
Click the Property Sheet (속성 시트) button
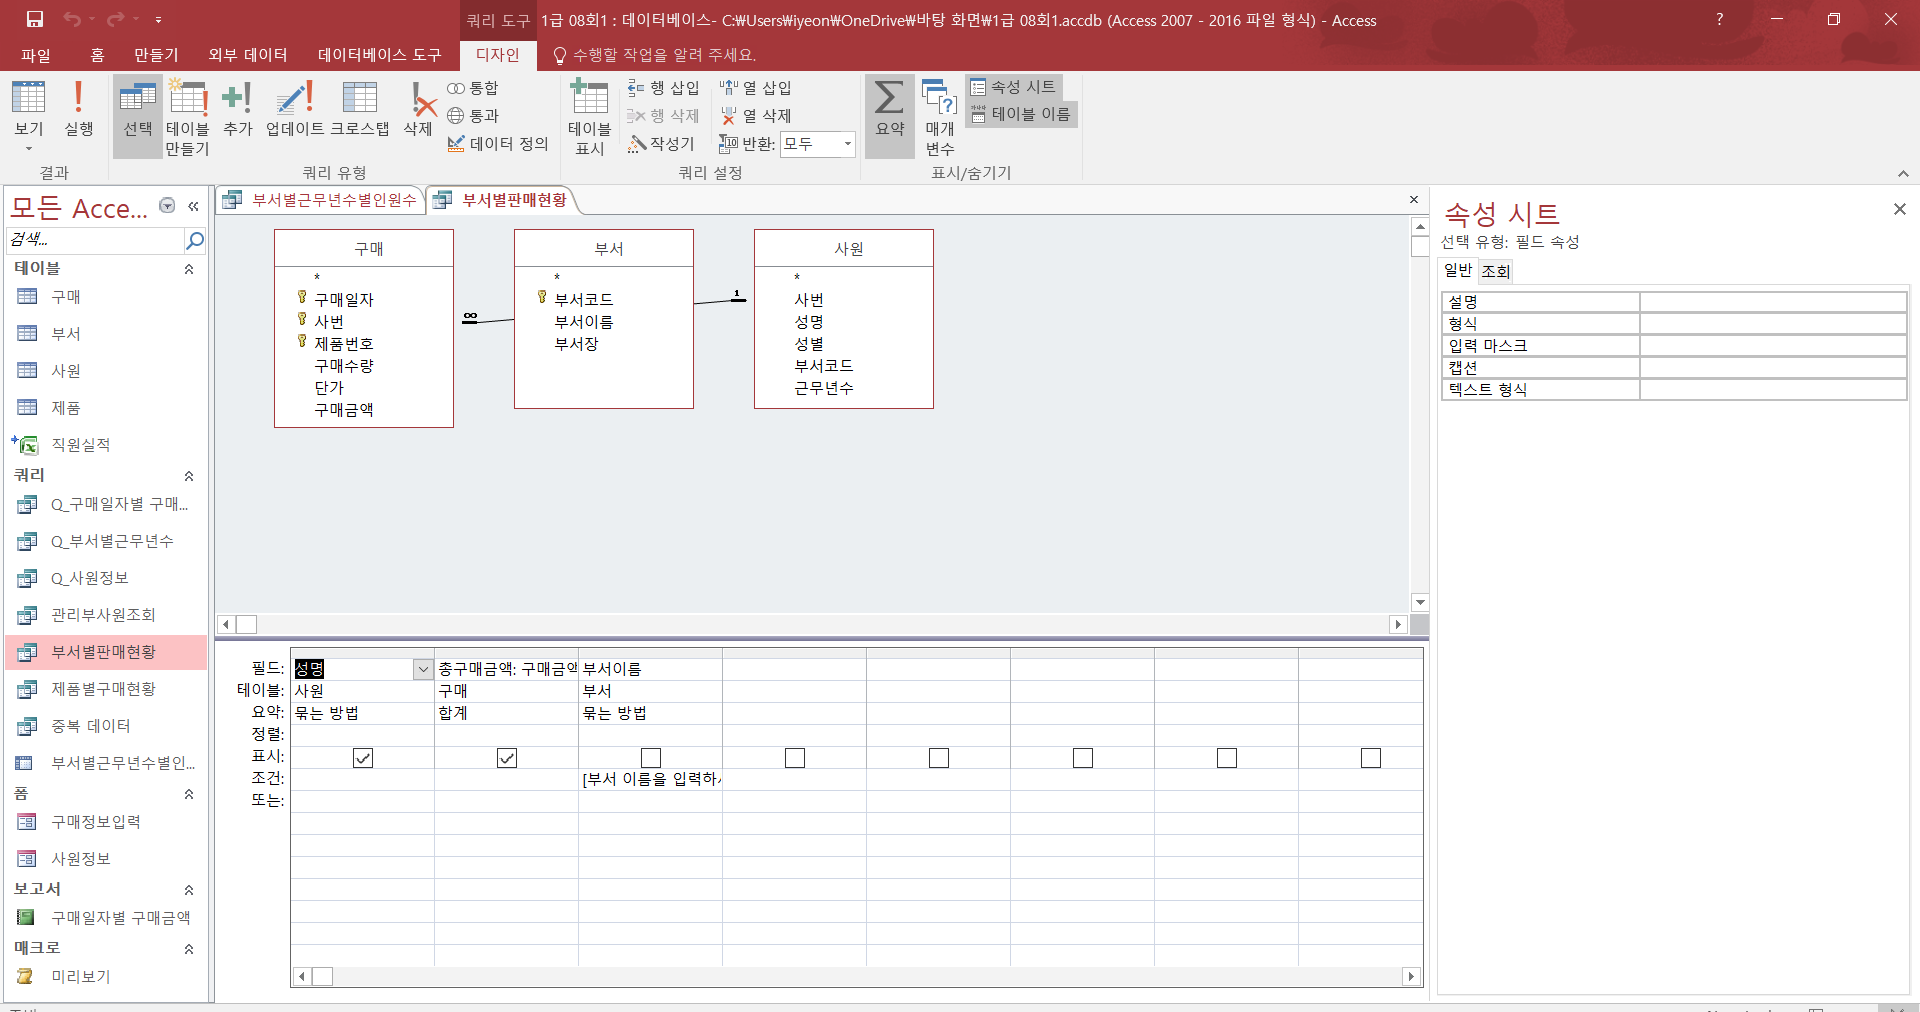pyautogui.click(x=1013, y=87)
